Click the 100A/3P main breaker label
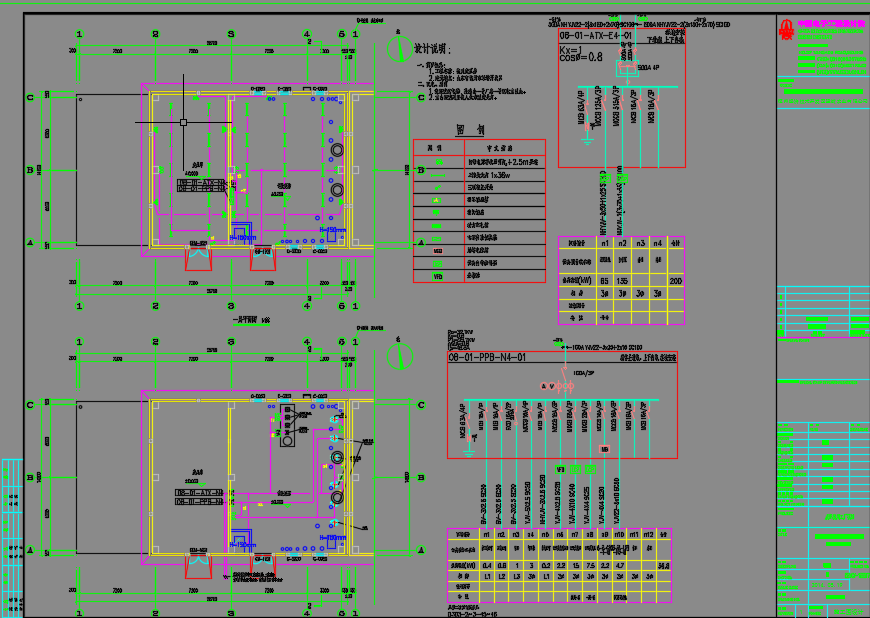This screenshot has width=870, height=618. [x=583, y=373]
